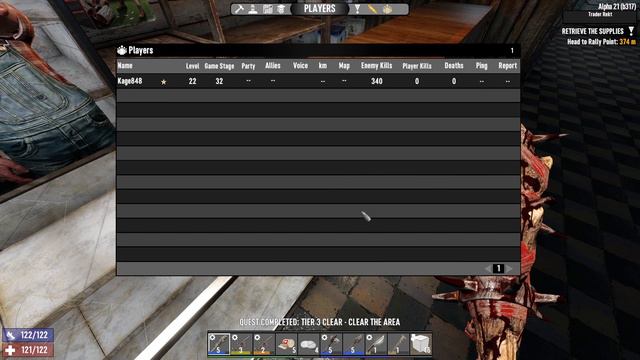Sort players by Level column

pyautogui.click(x=192, y=66)
